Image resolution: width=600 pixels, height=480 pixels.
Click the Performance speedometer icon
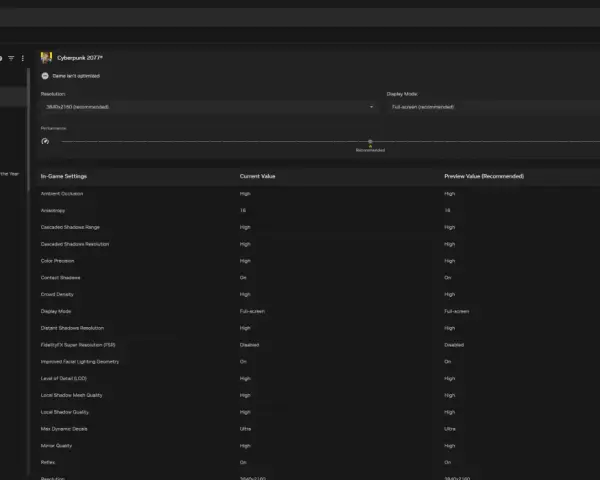coord(45,141)
